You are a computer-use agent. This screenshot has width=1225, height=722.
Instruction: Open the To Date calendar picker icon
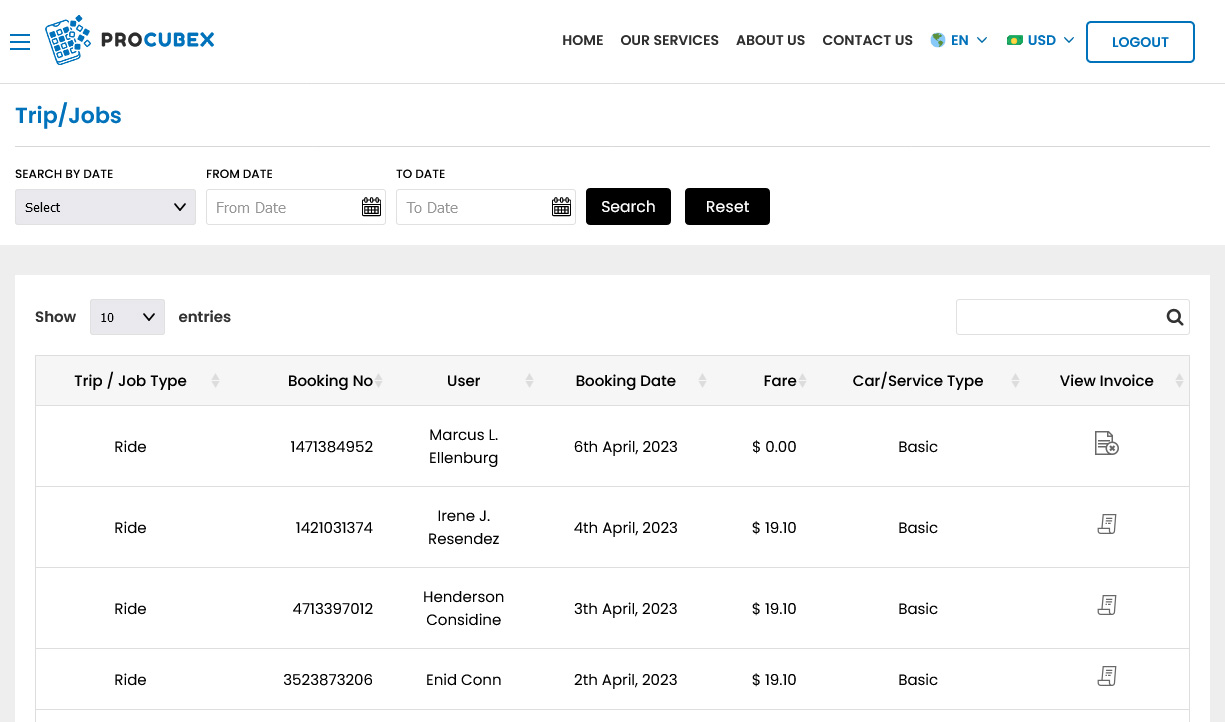561,207
